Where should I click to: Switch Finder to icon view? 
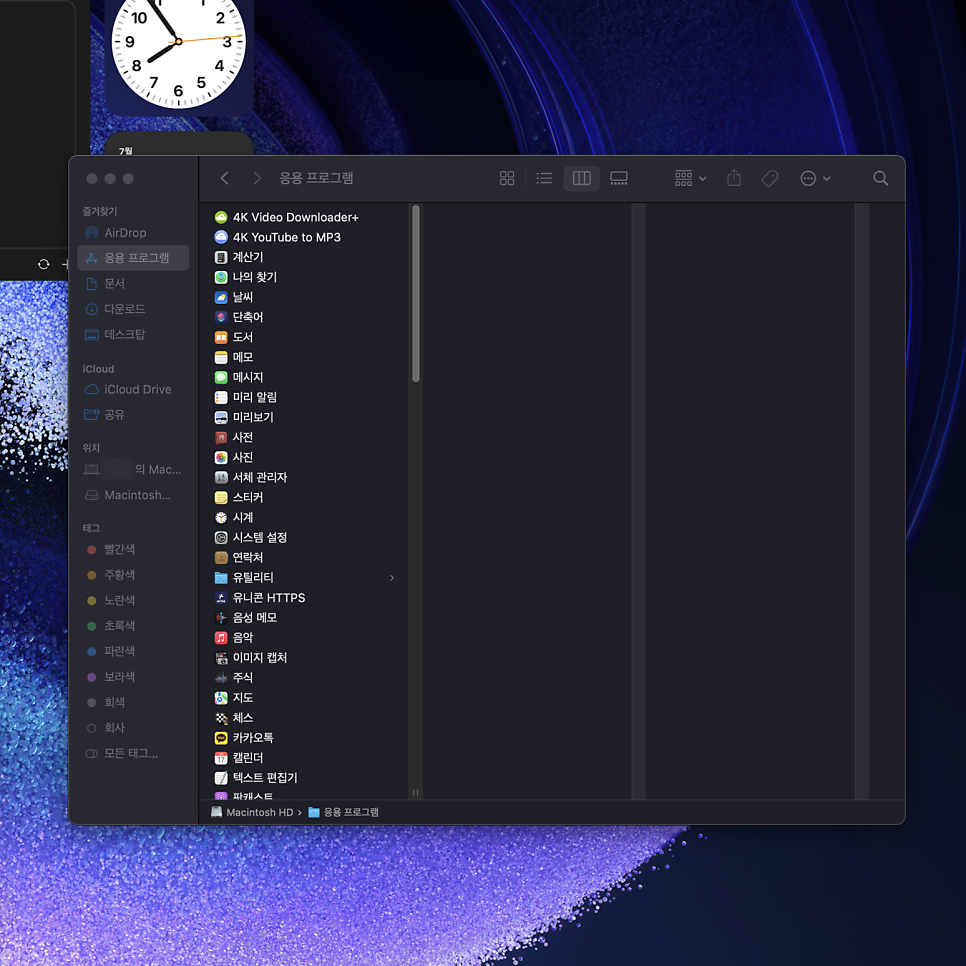[507, 179]
